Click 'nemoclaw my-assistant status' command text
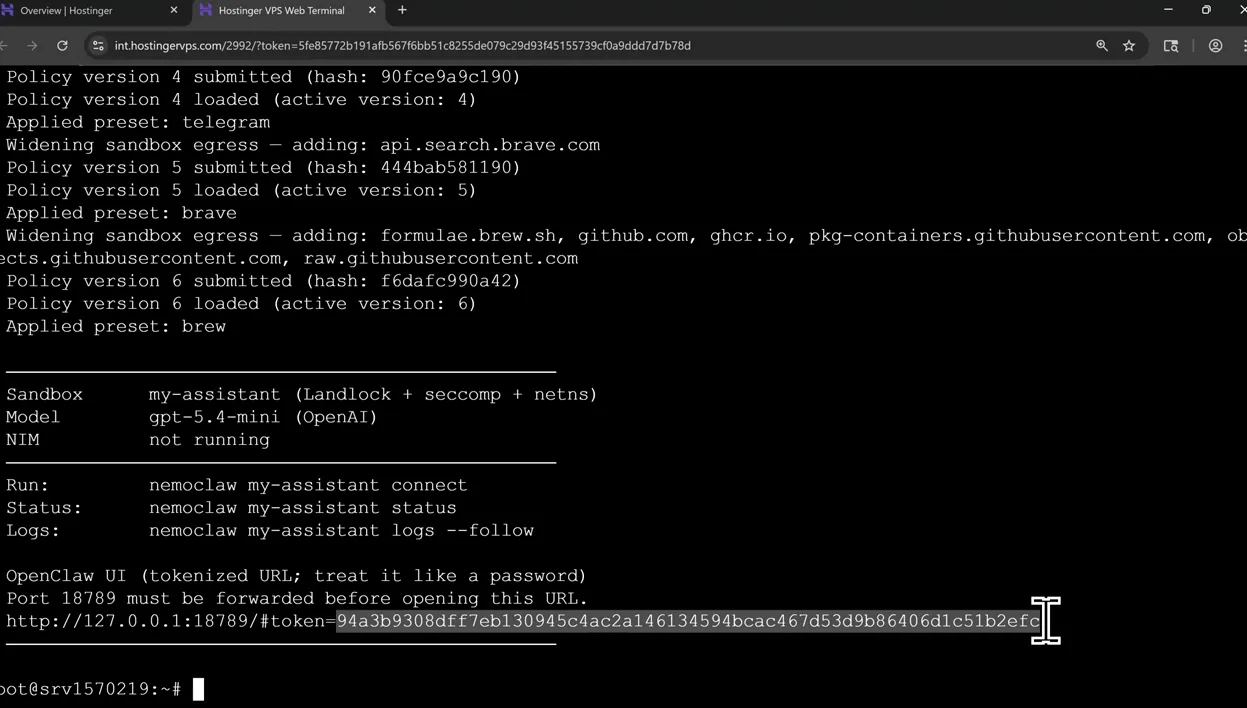1247x708 pixels. pos(303,508)
